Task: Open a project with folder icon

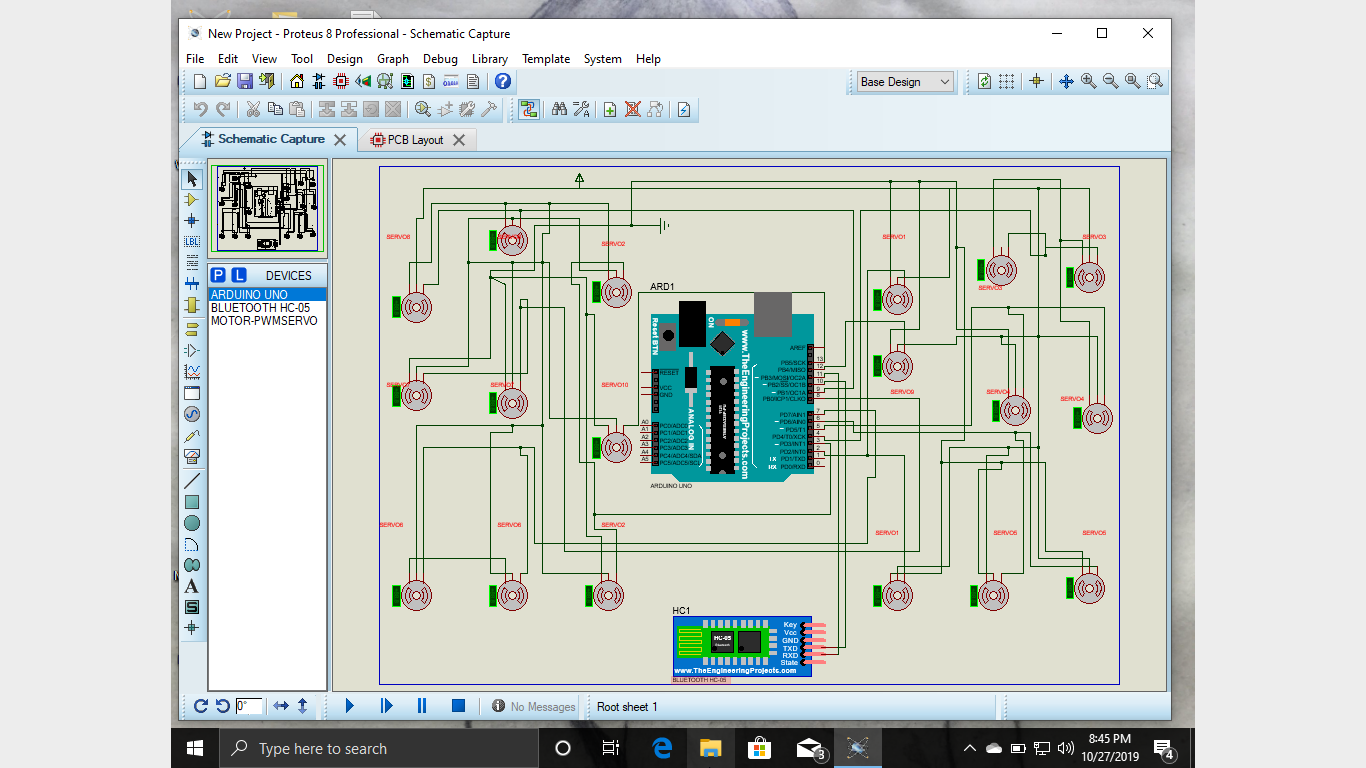Action: [222, 81]
